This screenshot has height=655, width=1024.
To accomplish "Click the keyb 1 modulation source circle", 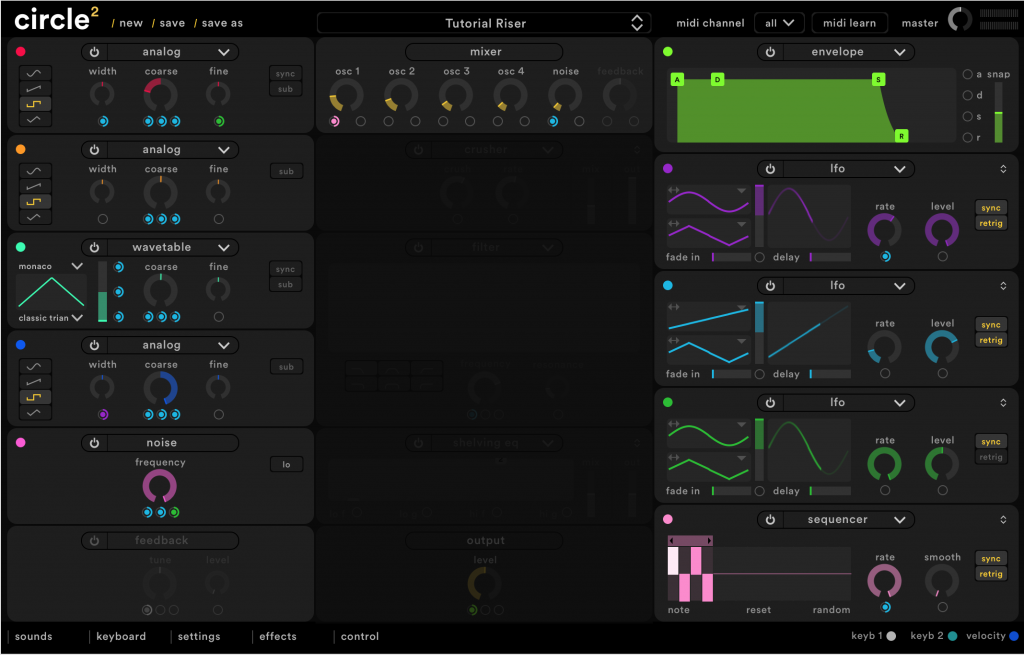I will pos(891,636).
